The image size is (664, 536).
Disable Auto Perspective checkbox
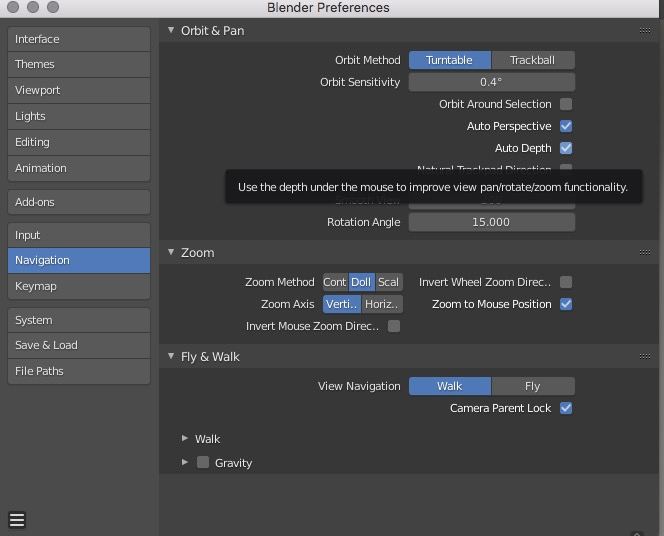[x=566, y=126]
